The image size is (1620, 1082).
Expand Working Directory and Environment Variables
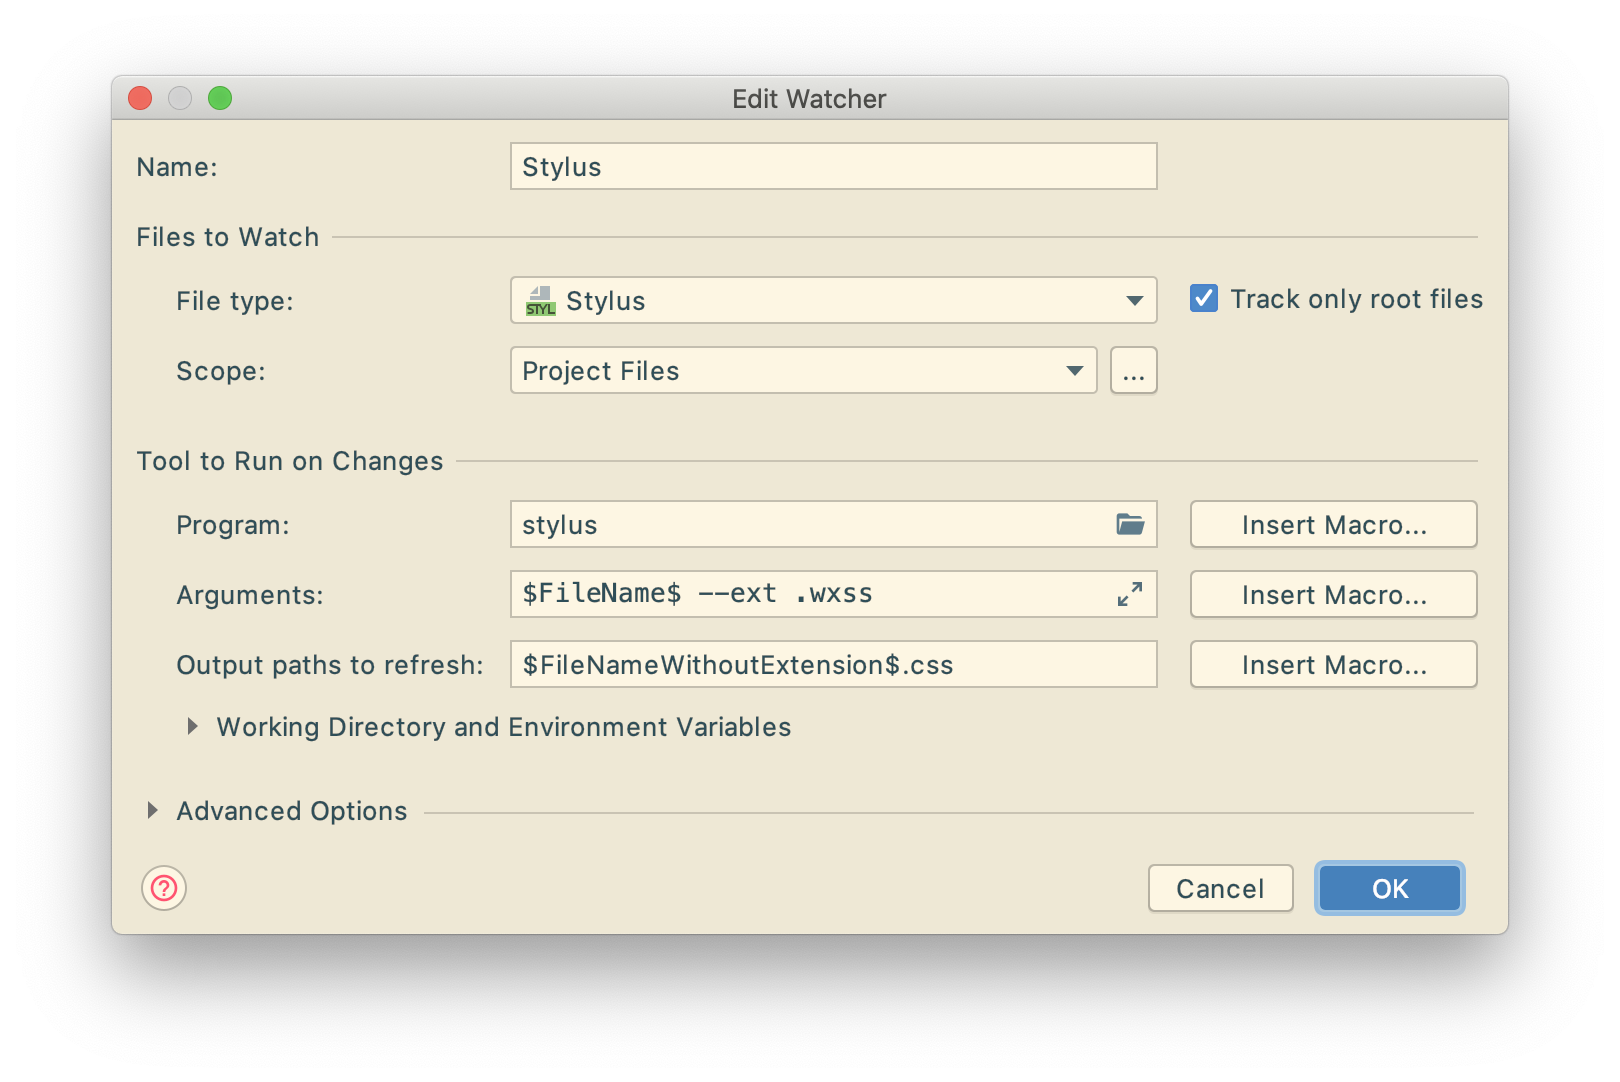tap(193, 727)
